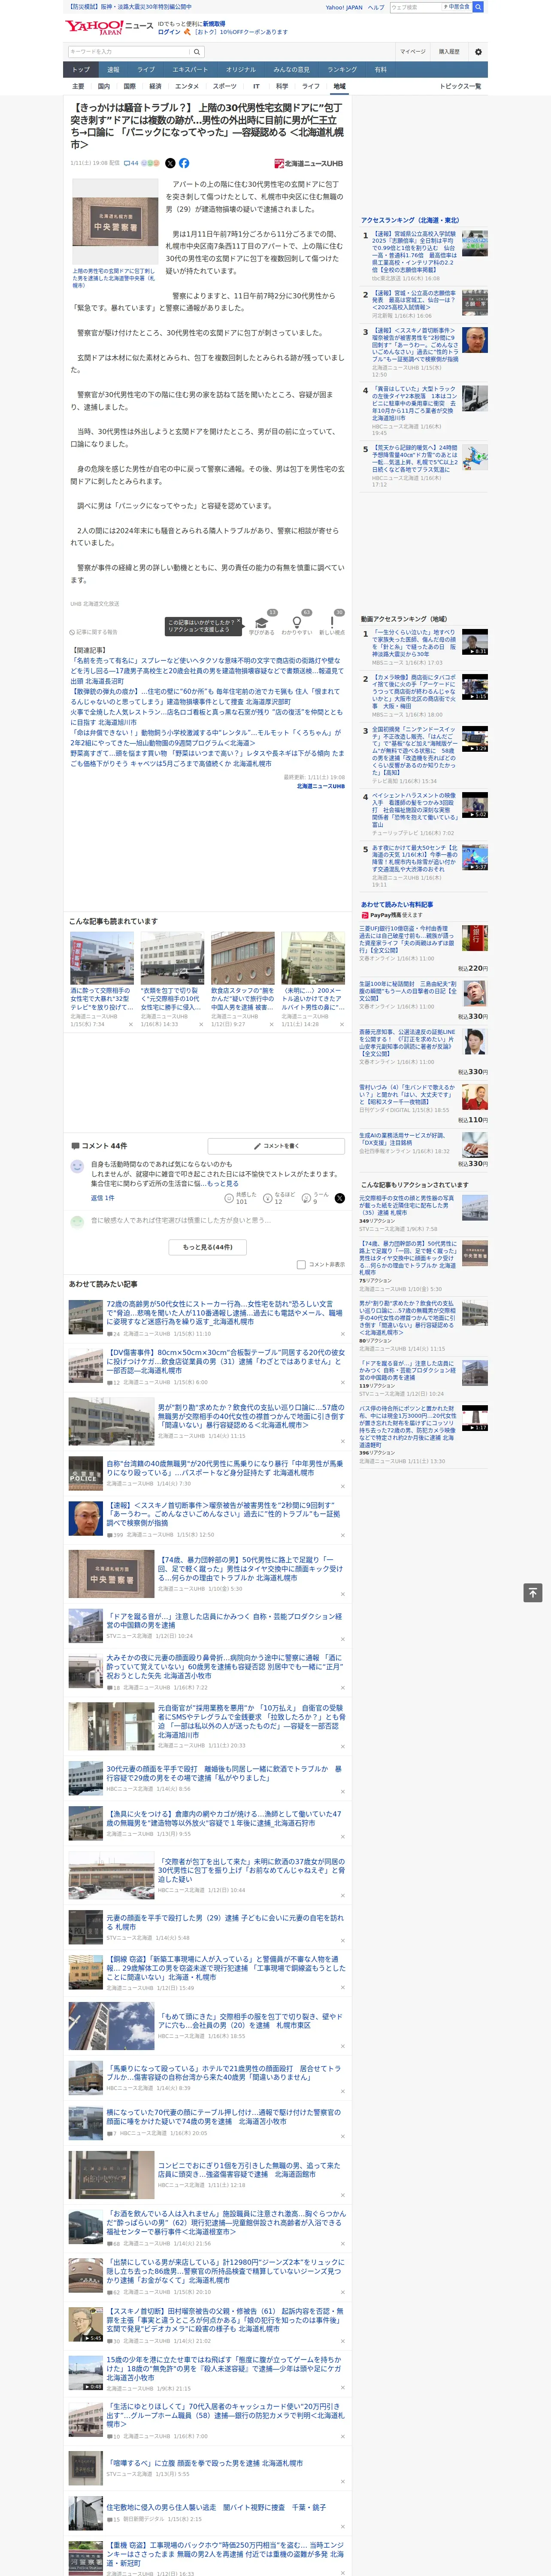Click first commenter's avatar icon
551x2576 pixels.
click(77, 1166)
